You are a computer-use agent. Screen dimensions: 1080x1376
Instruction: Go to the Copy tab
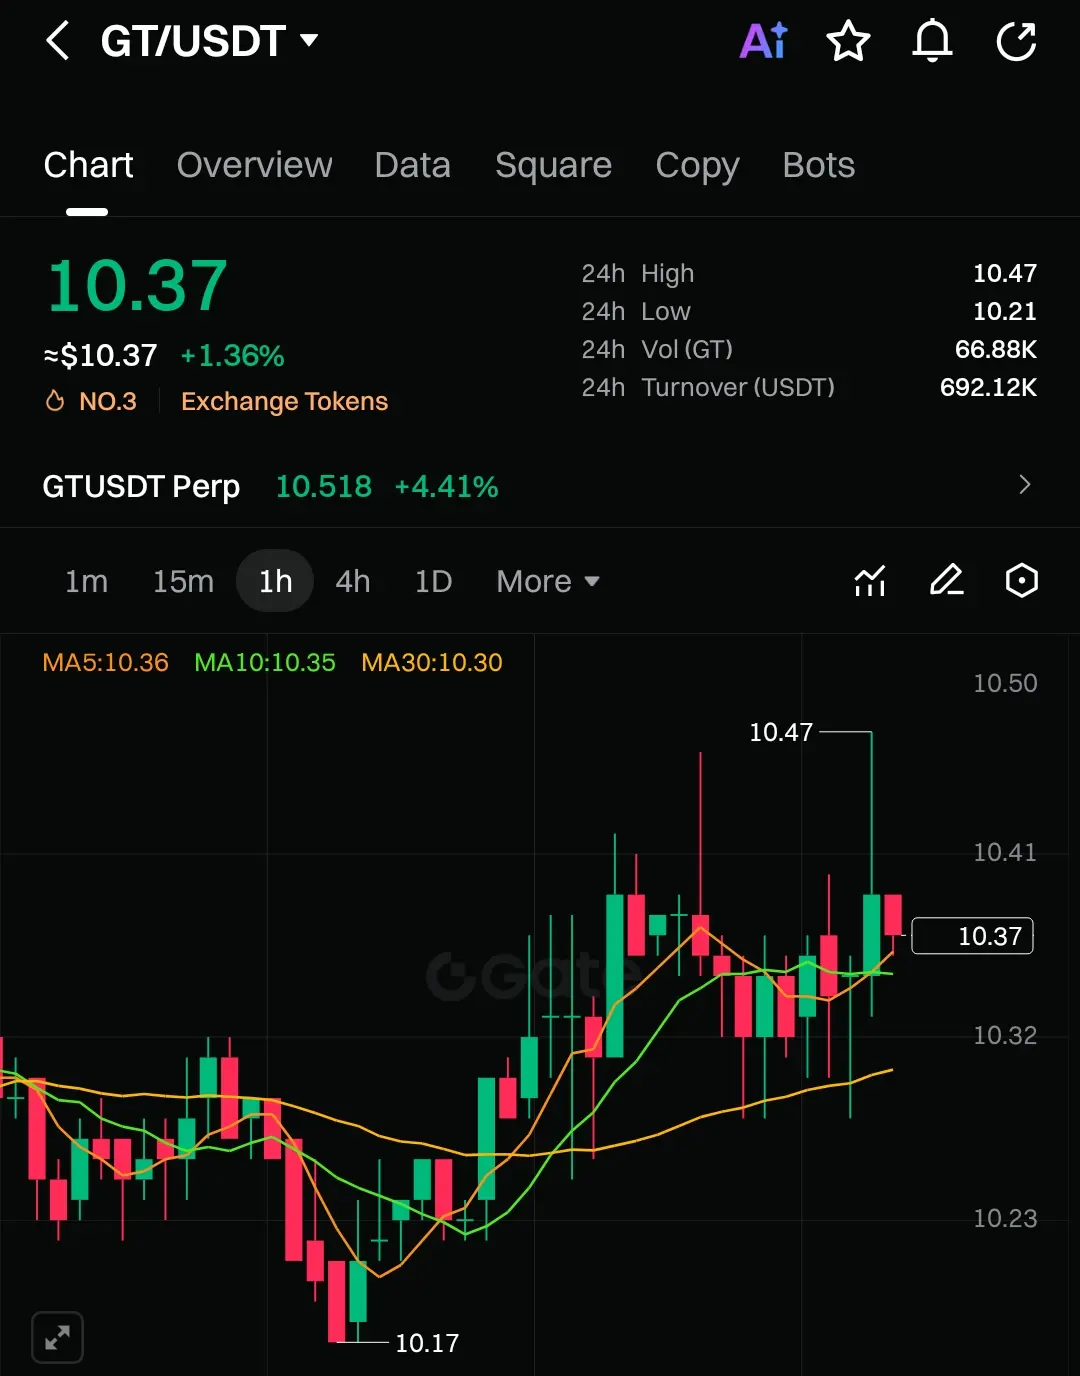pos(697,165)
